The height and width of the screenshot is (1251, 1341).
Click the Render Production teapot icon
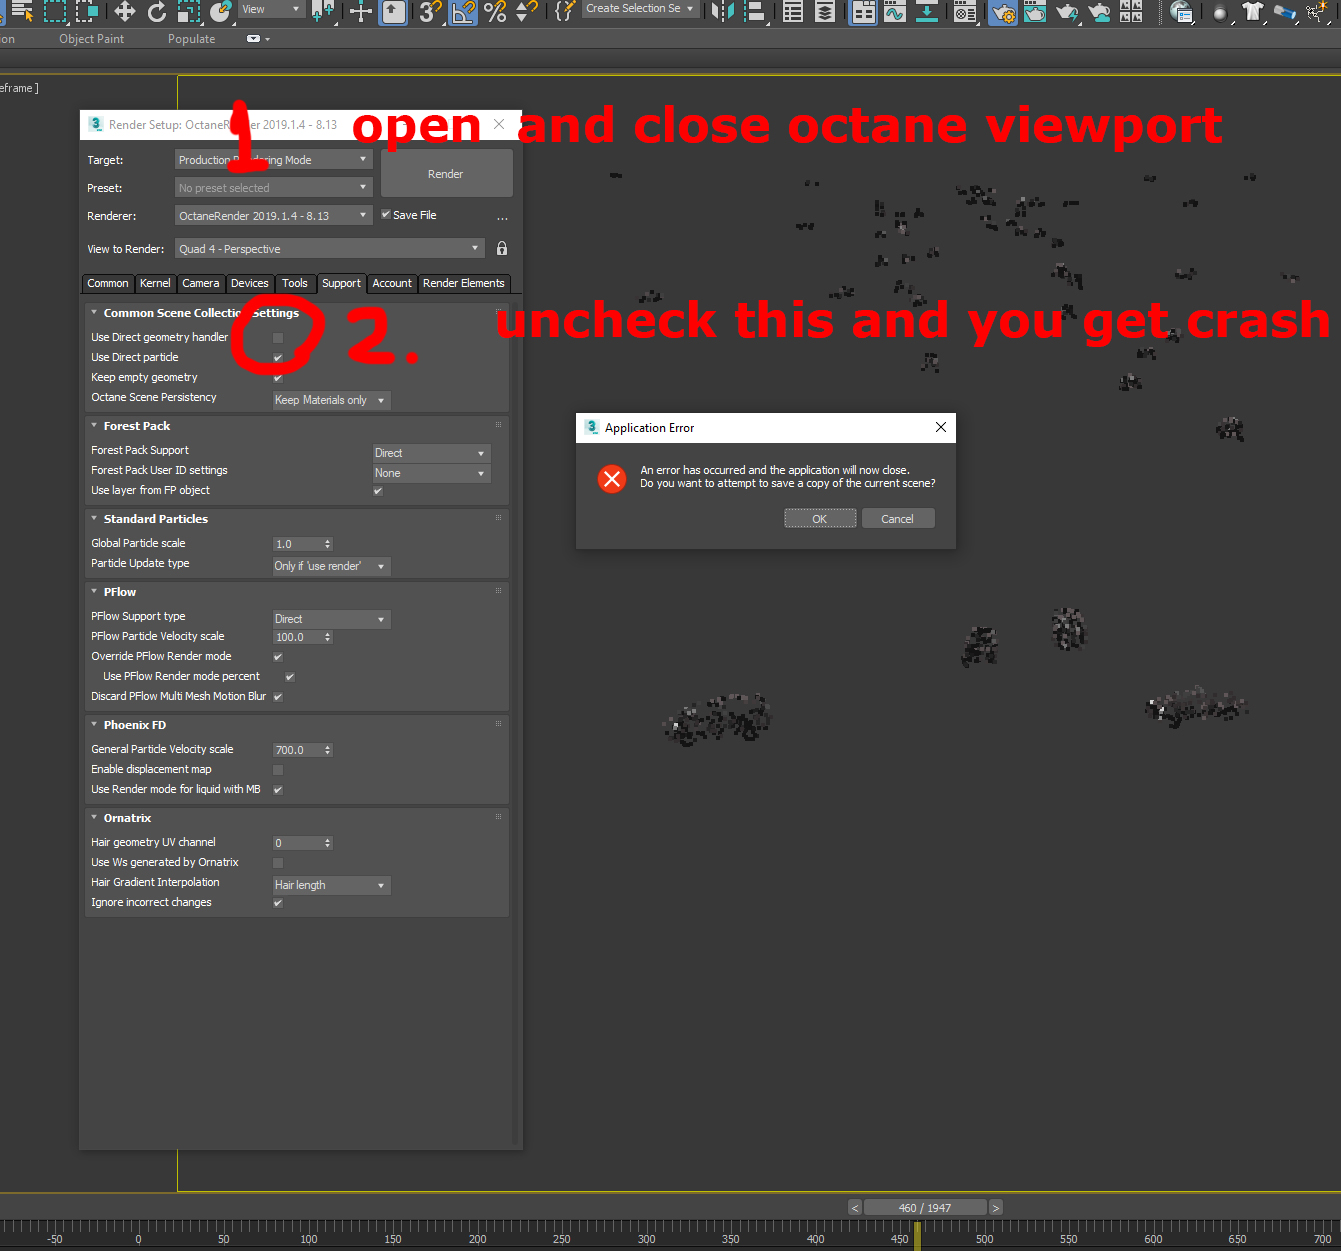pos(1067,12)
